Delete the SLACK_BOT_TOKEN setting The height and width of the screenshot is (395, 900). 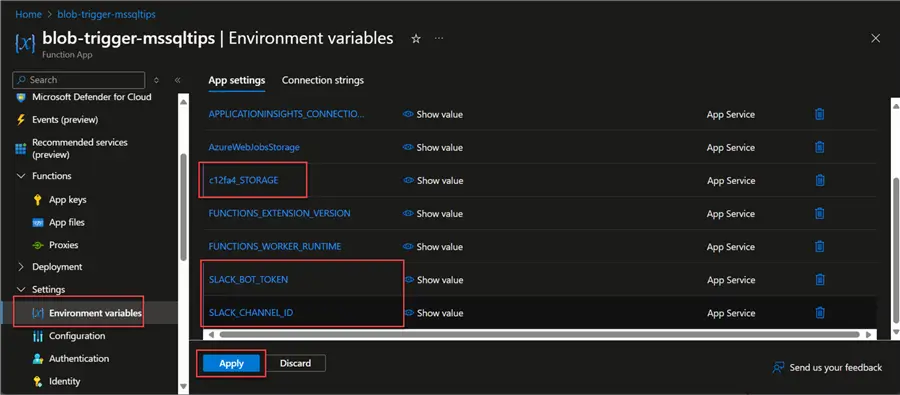(820, 280)
